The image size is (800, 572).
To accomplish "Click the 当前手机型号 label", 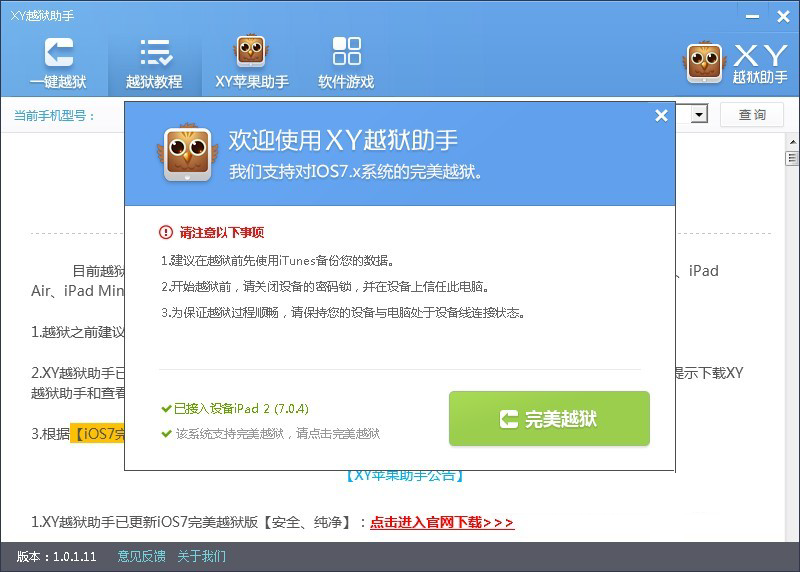I will pos(55,115).
